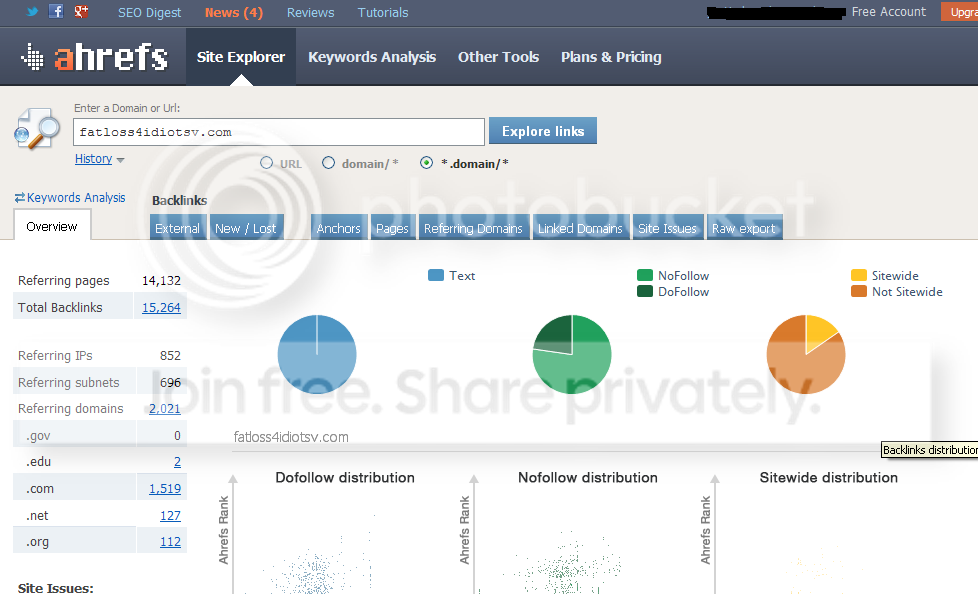This screenshot has width=978, height=594.
Task: Open the SEO Digest link
Action: click(x=149, y=12)
